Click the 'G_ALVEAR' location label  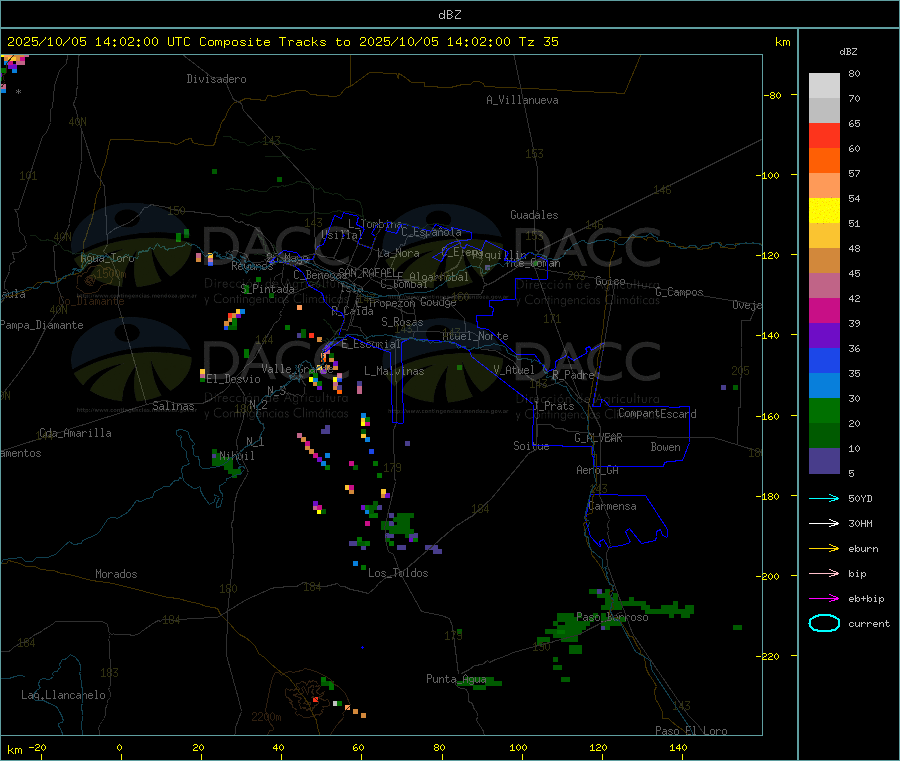click(598, 438)
